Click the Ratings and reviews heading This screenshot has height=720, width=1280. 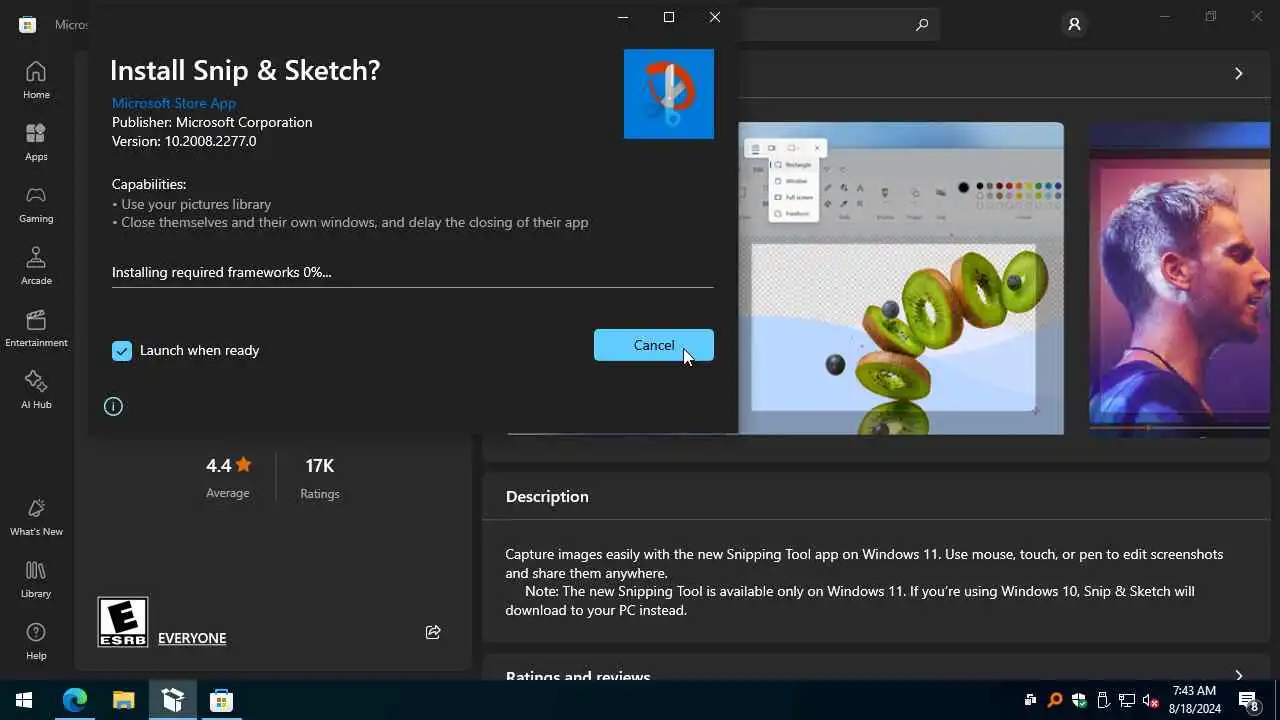(x=578, y=676)
